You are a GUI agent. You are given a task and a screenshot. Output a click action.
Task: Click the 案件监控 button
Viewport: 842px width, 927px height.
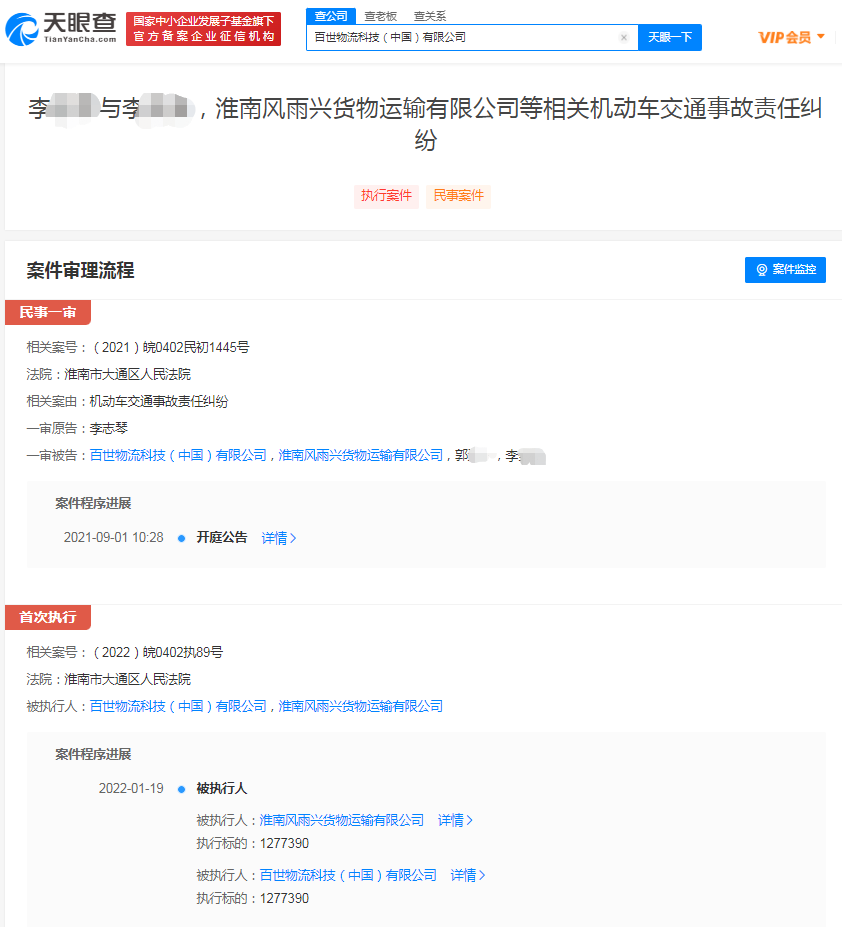[x=785, y=270]
